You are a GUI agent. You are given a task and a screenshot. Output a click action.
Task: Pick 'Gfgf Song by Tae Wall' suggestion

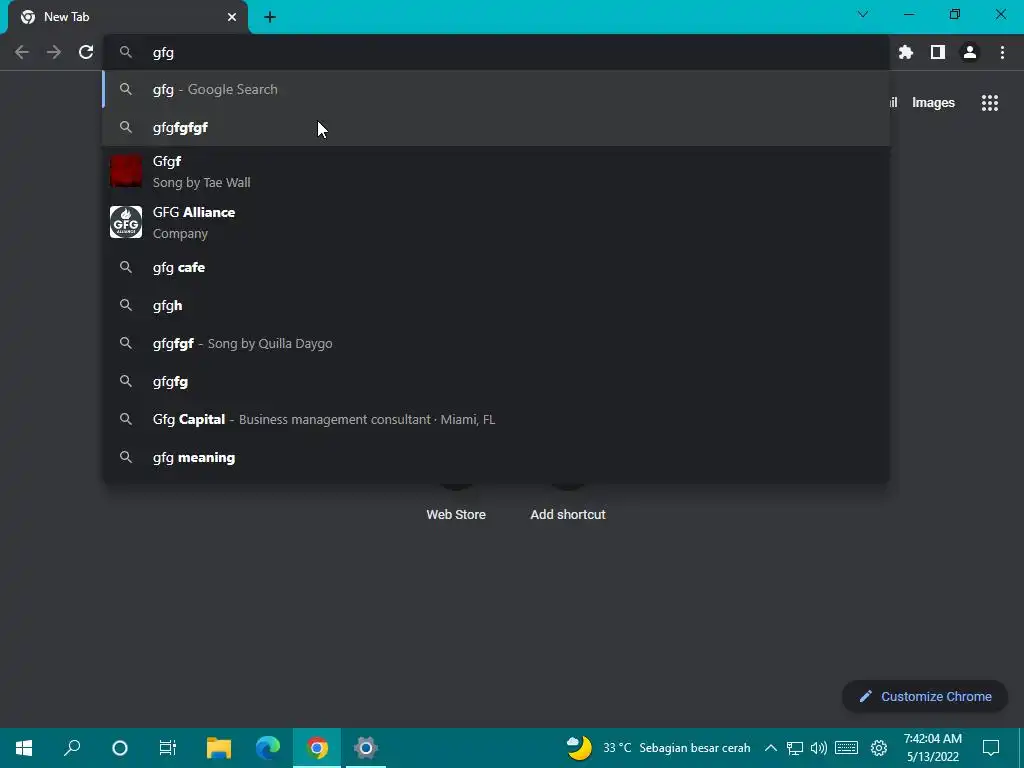click(x=496, y=171)
